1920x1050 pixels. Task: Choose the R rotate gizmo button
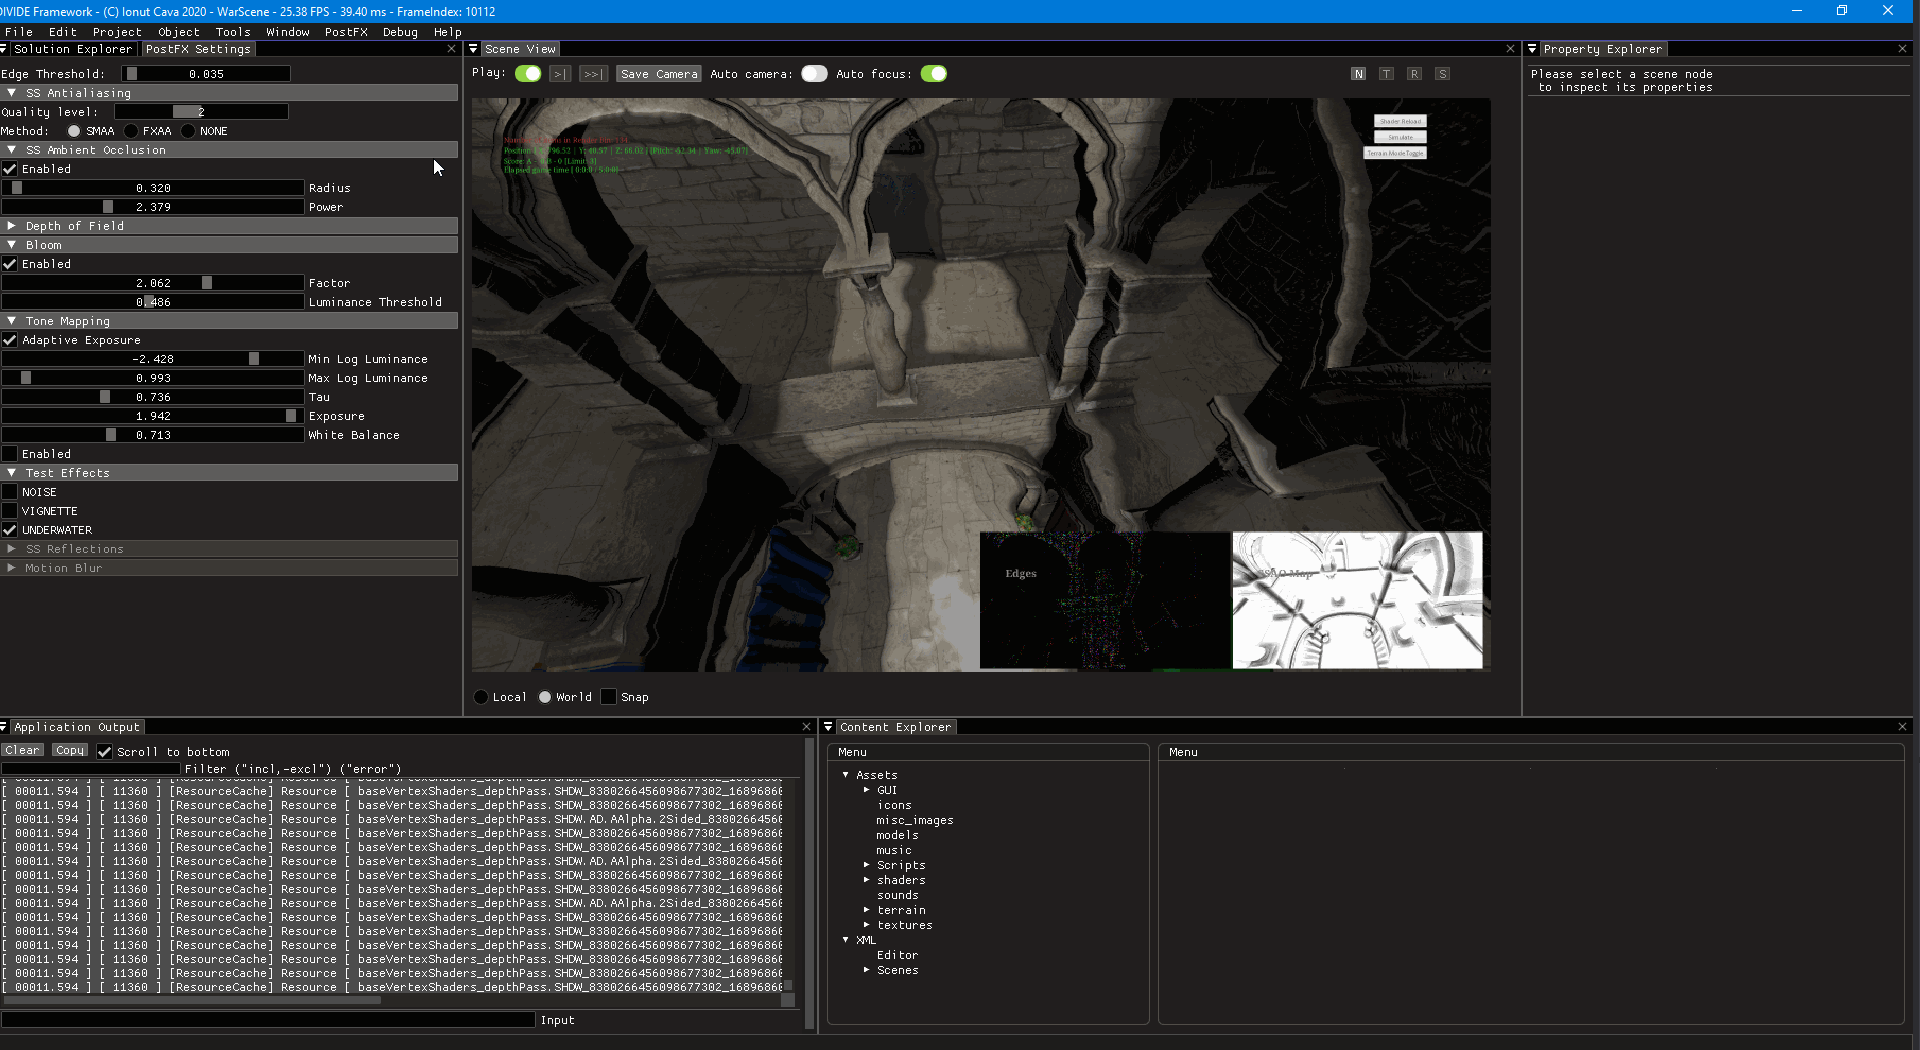coord(1414,74)
